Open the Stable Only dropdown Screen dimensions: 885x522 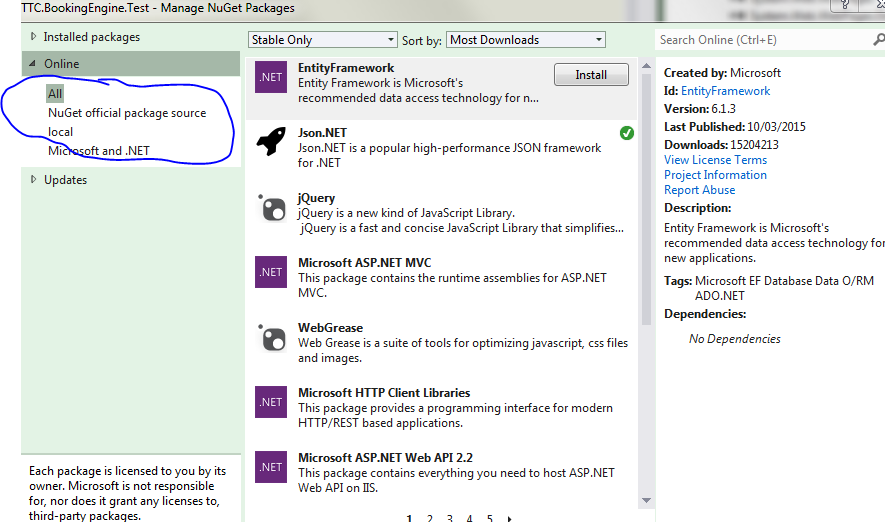coord(322,40)
